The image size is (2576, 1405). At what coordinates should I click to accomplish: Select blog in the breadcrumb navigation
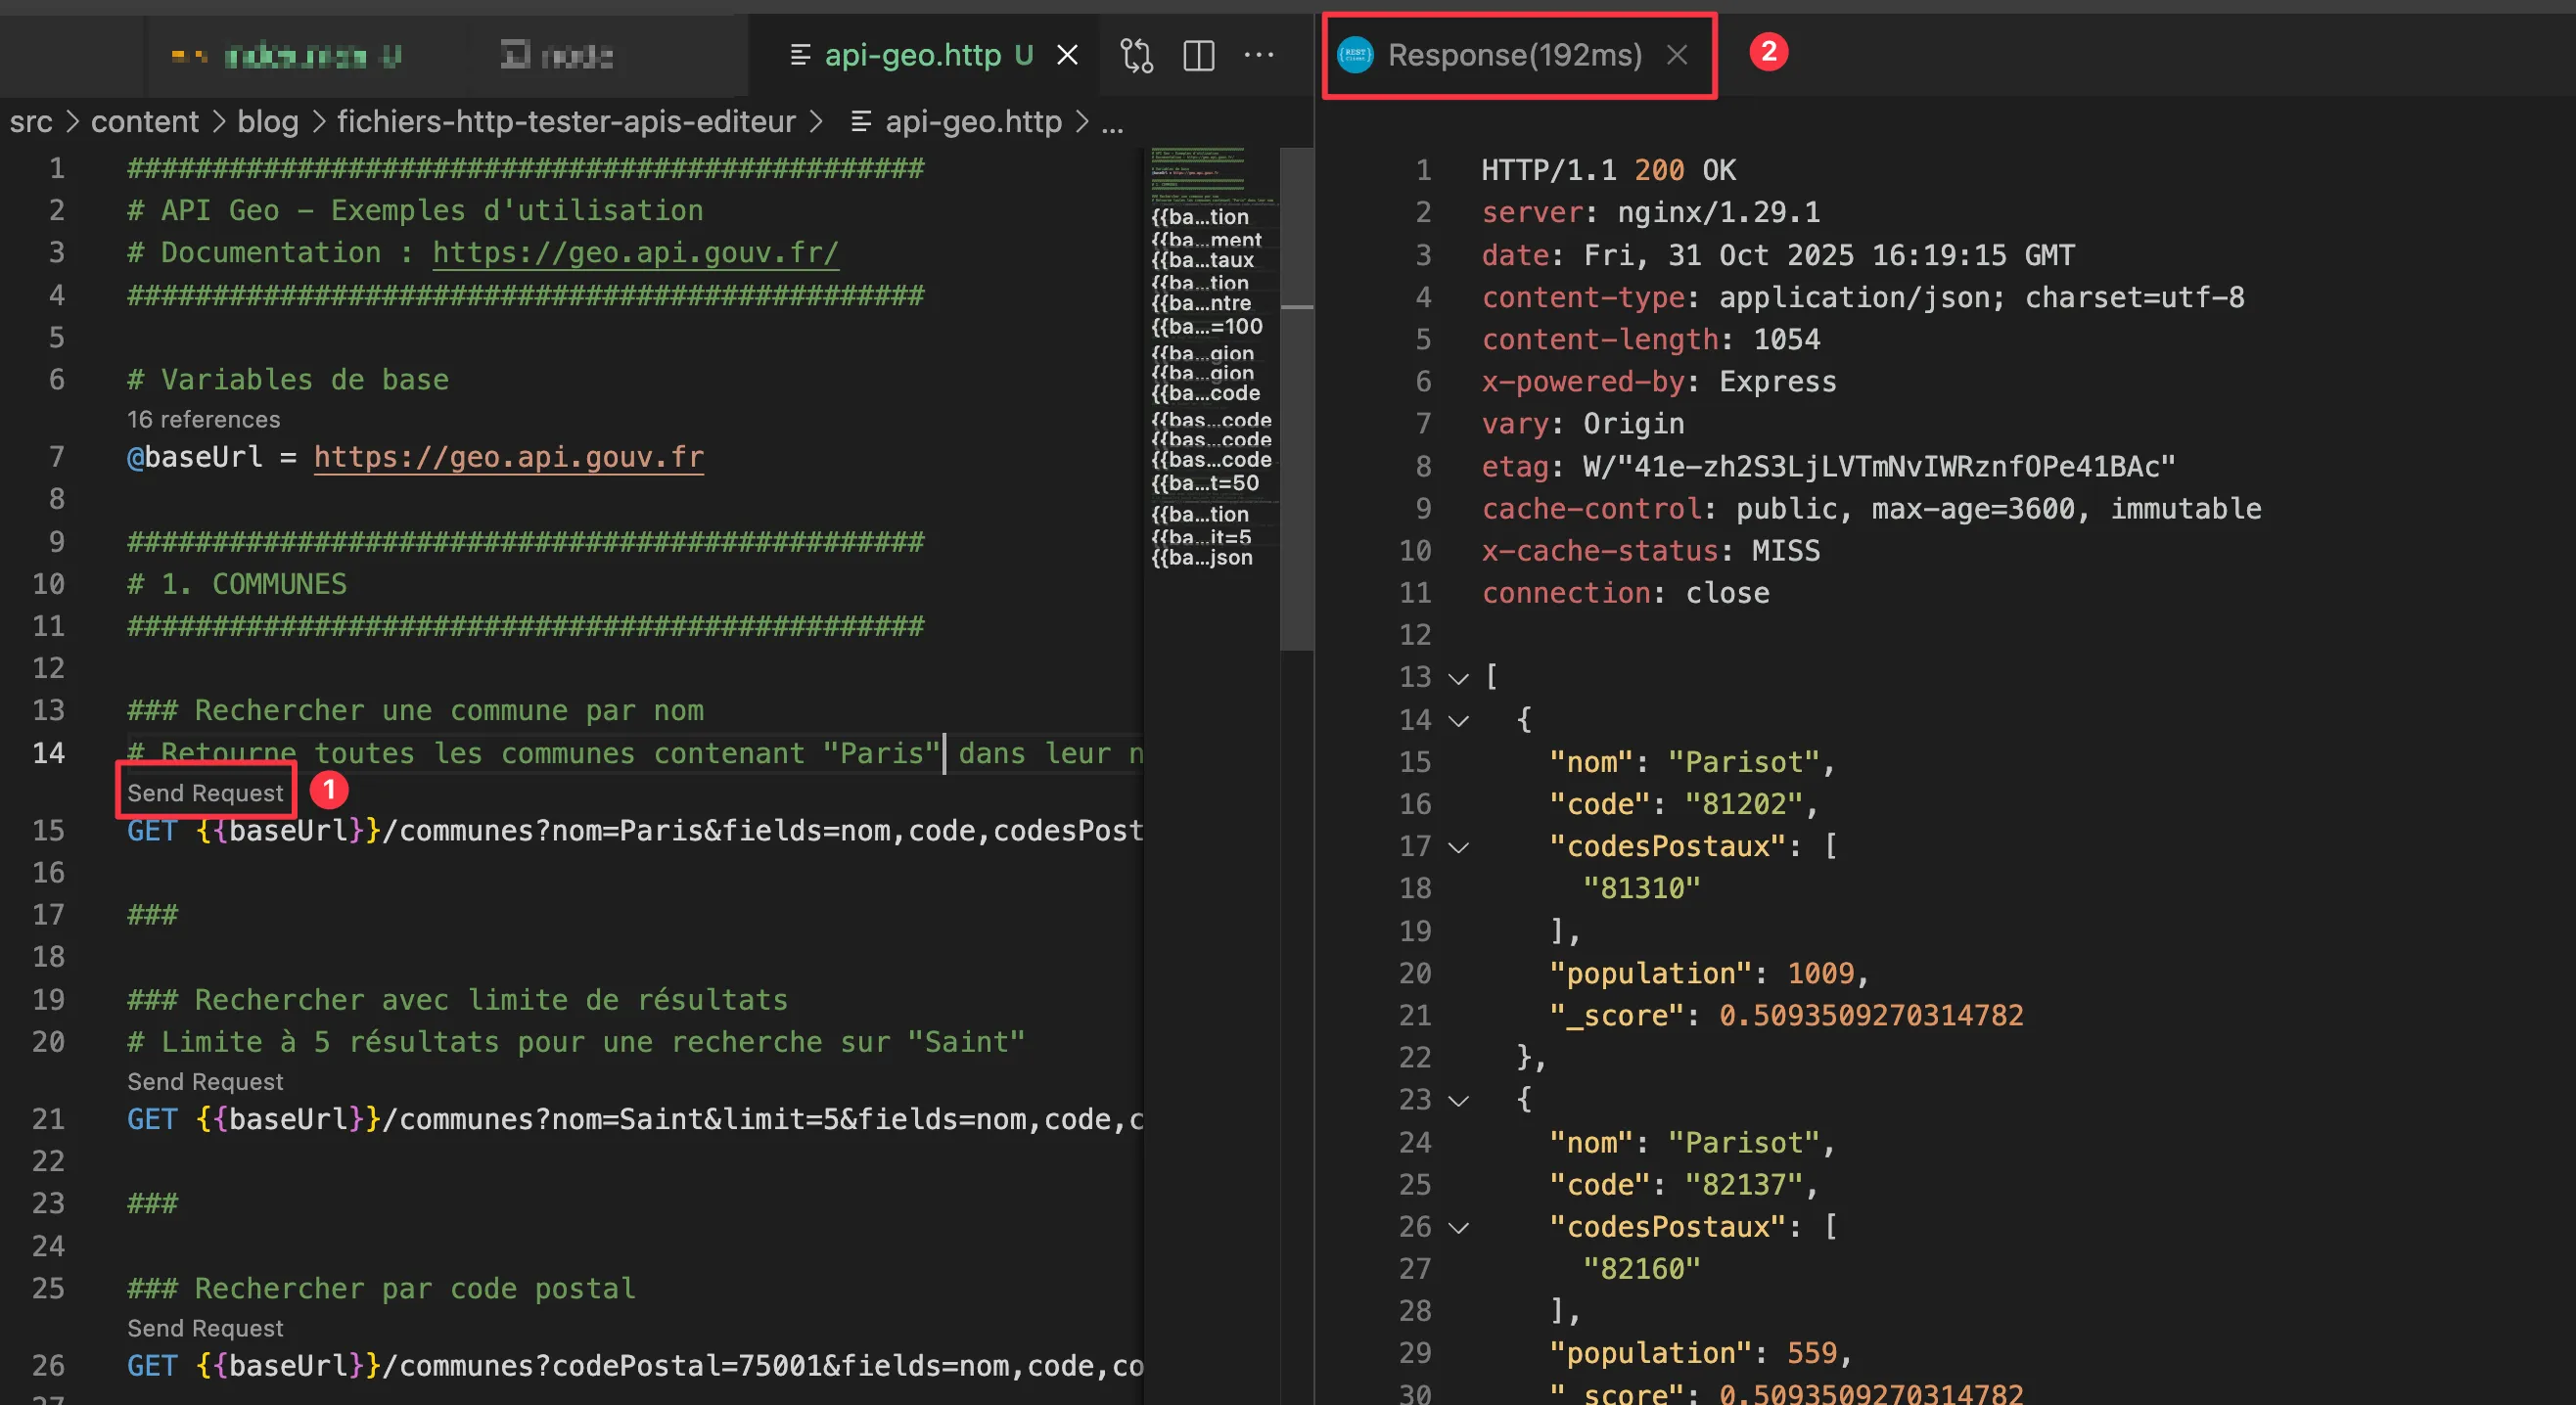266,121
